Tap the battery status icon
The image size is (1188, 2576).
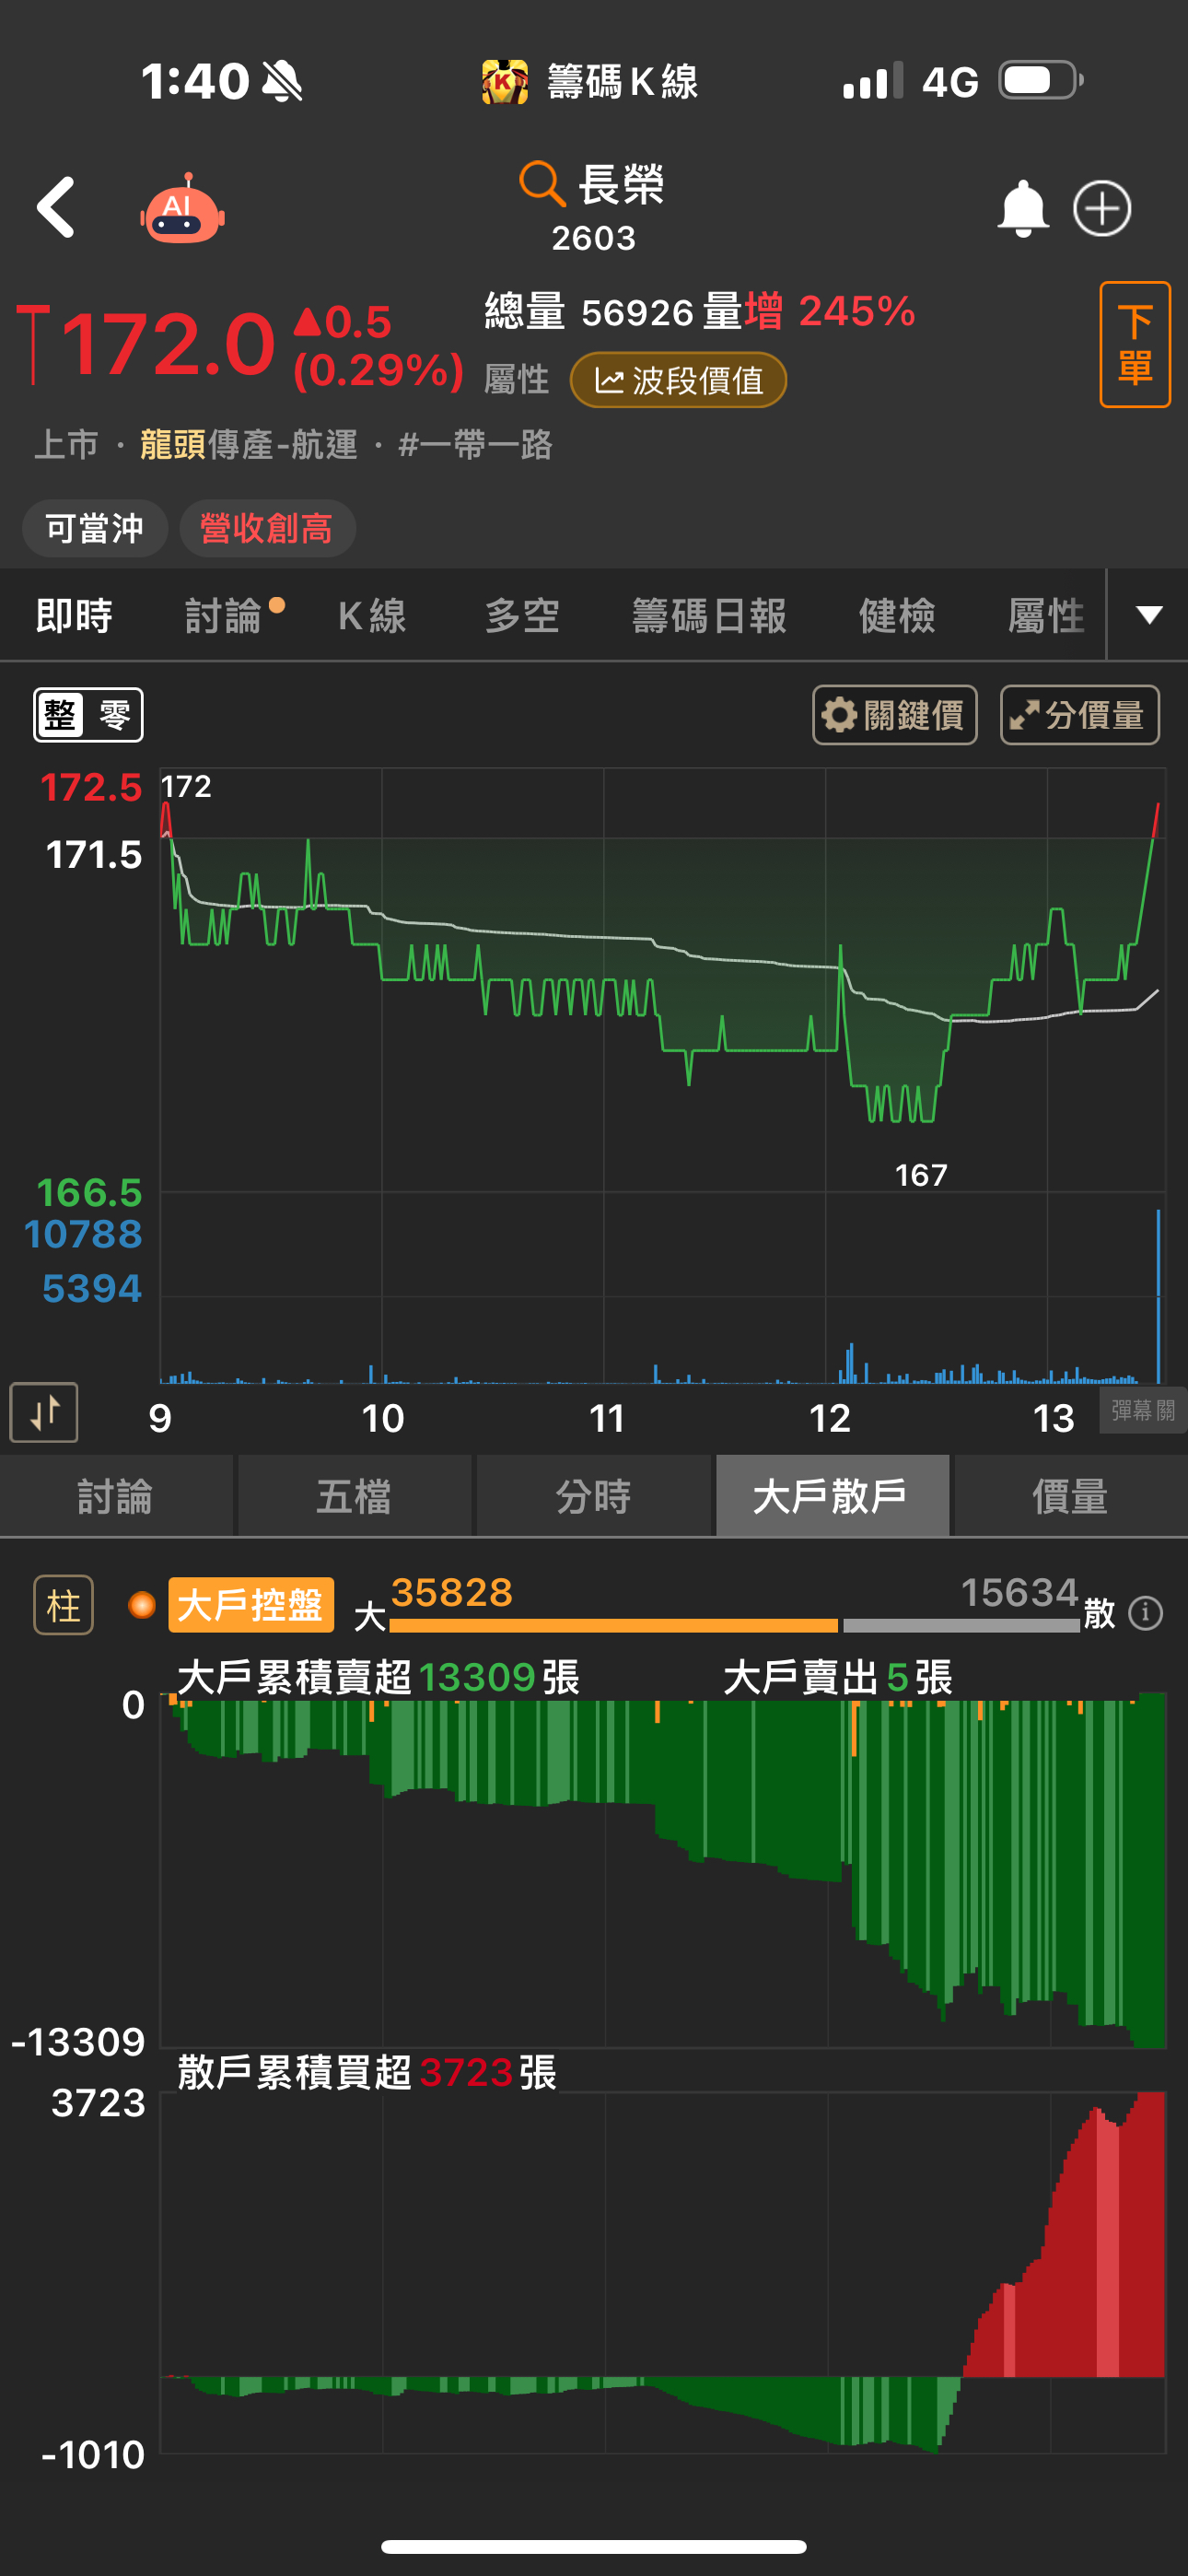click(1041, 81)
